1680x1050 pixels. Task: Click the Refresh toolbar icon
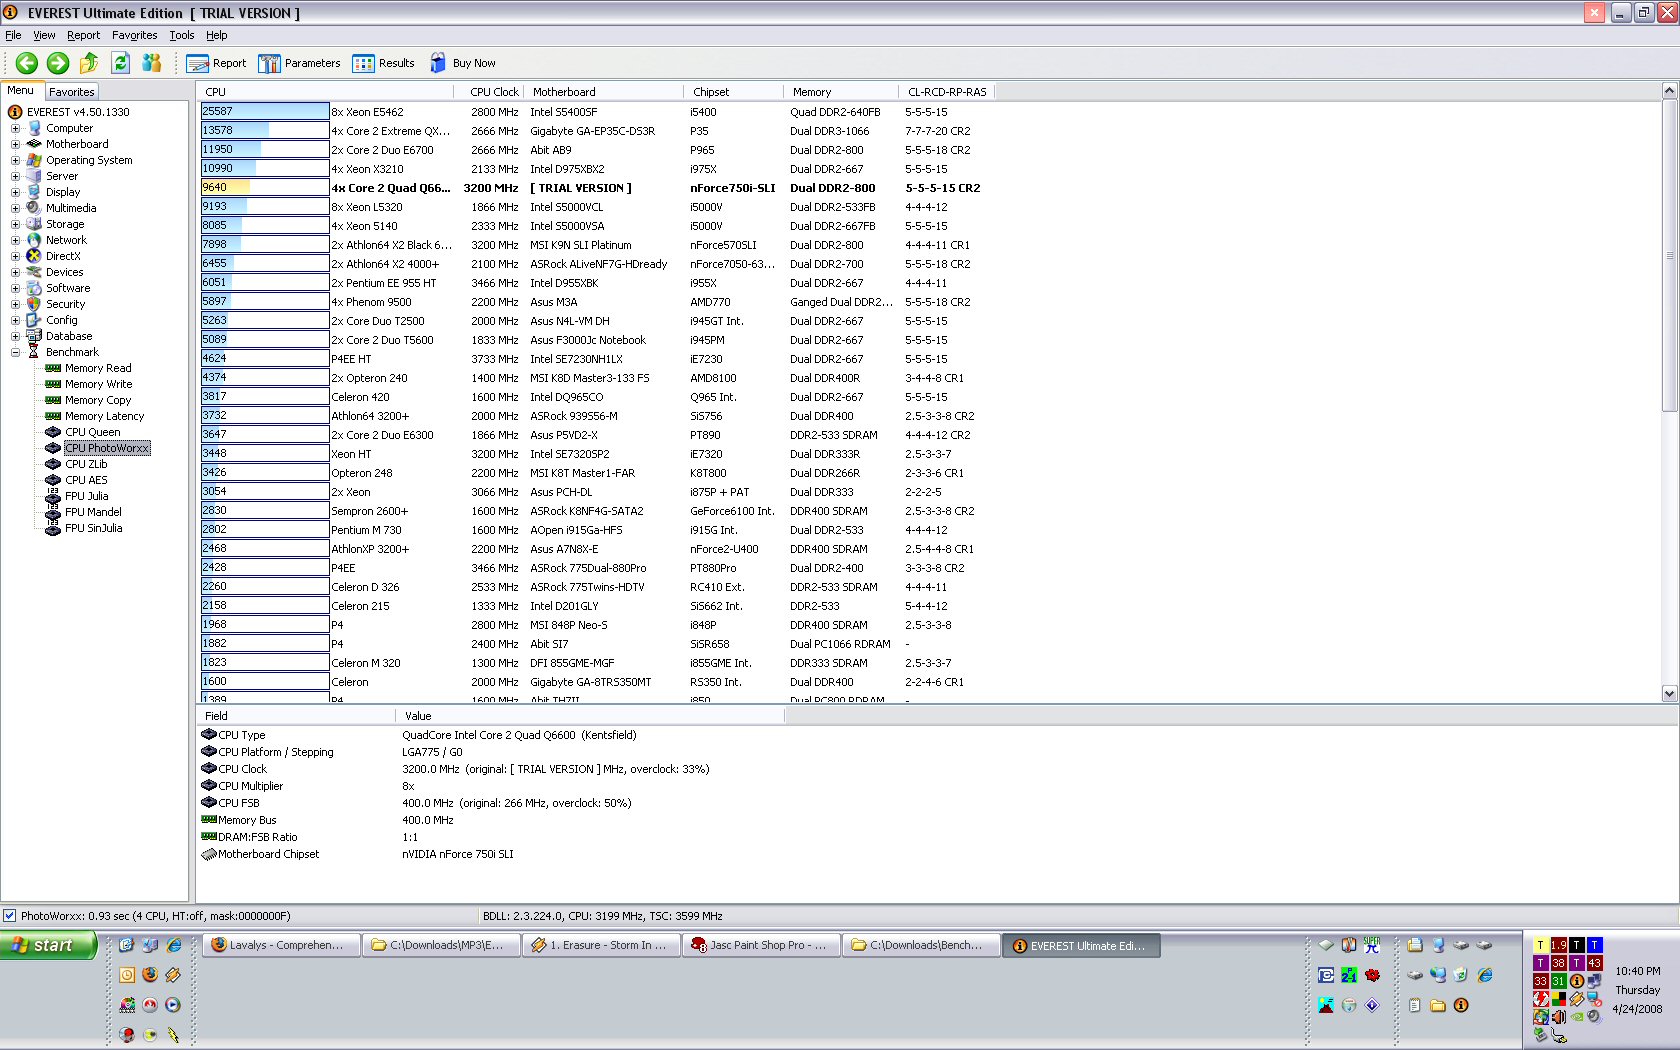[121, 63]
